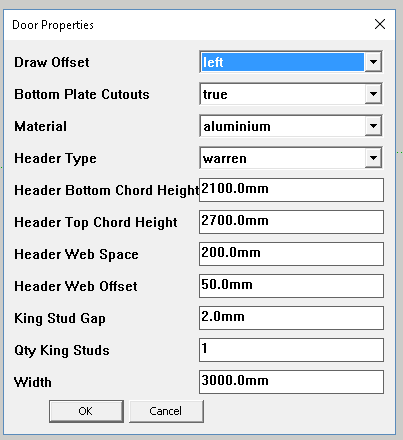The image size is (403, 440).
Task: Click the Material label text
Action: pos(40,126)
